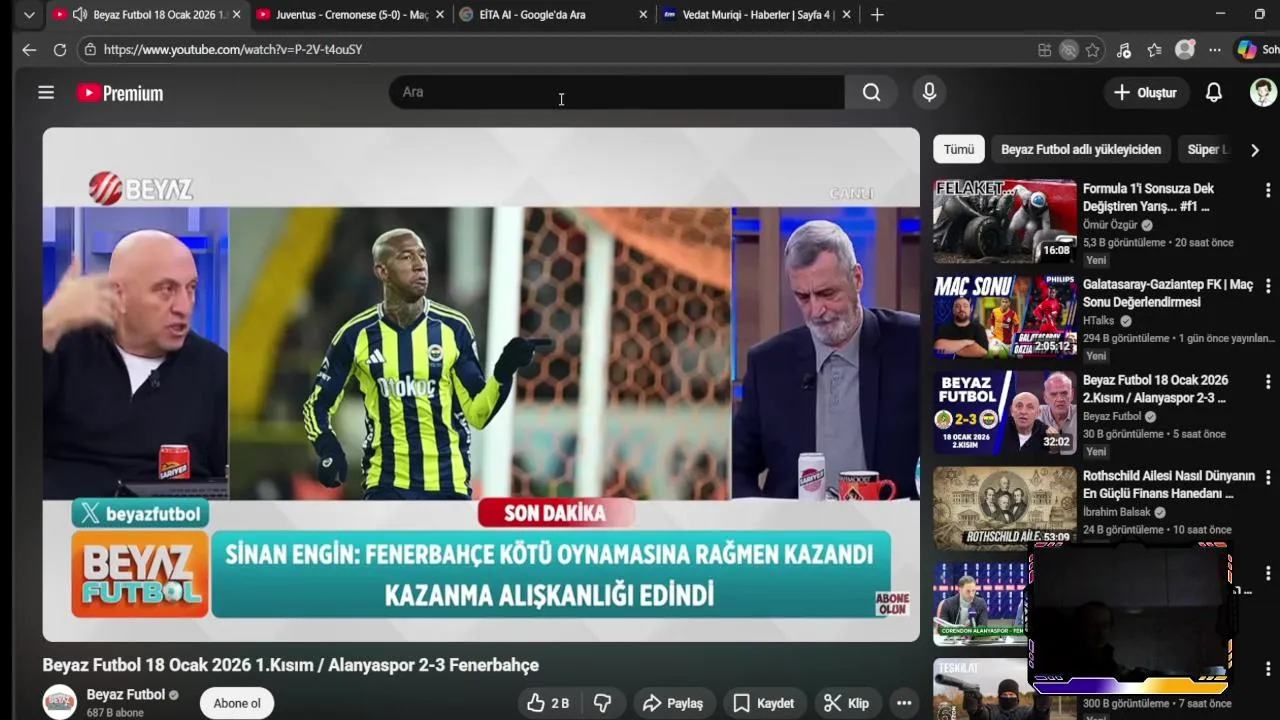Image resolution: width=1280 pixels, height=720 pixels.
Task: Click the Paylaş share button
Action: [674, 703]
